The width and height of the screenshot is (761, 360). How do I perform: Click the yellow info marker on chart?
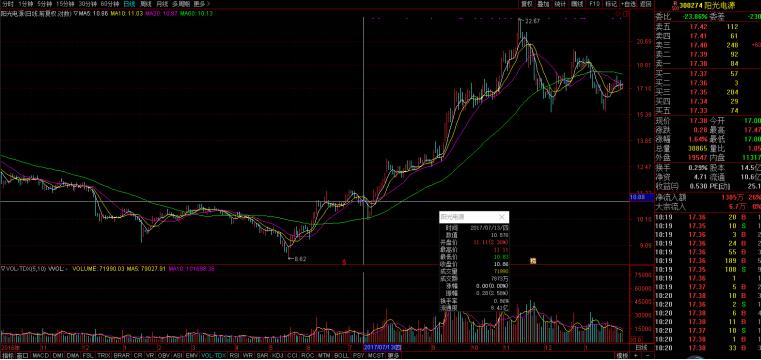point(532,261)
